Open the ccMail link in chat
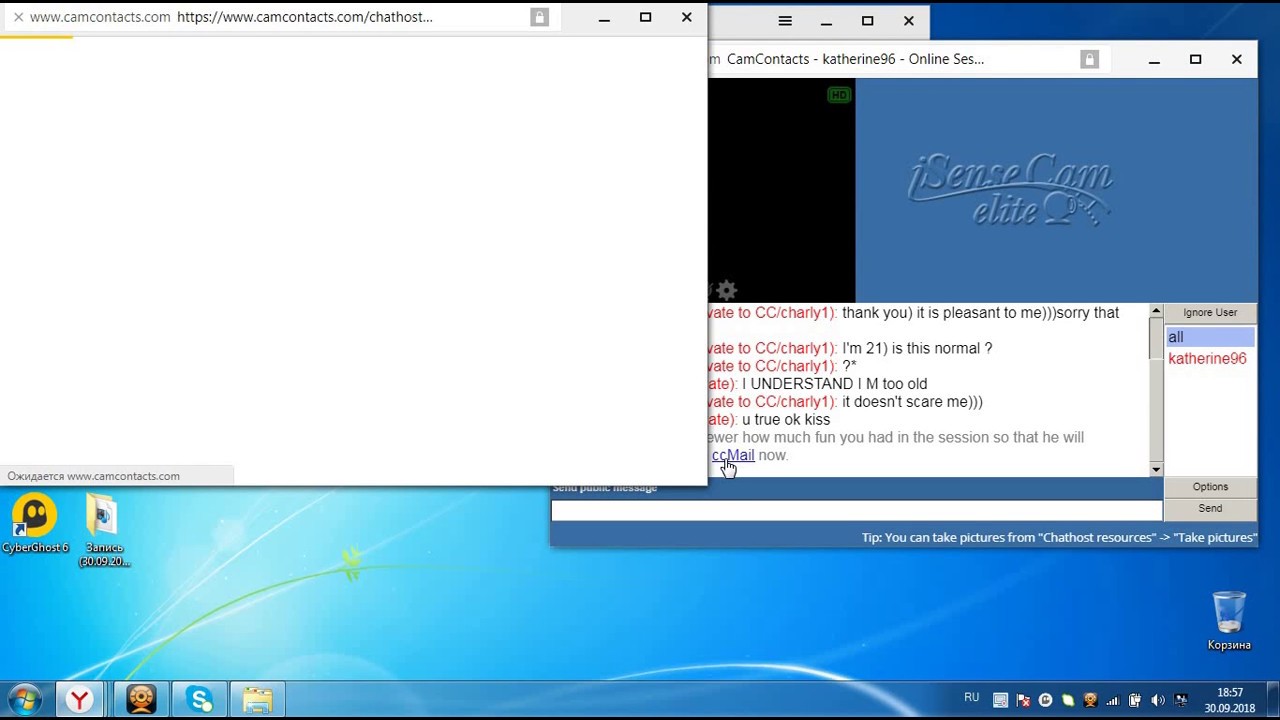Viewport: 1280px width, 720px height. [733, 455]
